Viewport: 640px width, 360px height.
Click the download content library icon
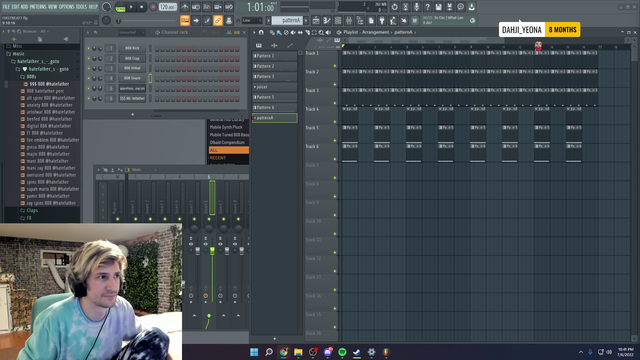coord(471,7)
